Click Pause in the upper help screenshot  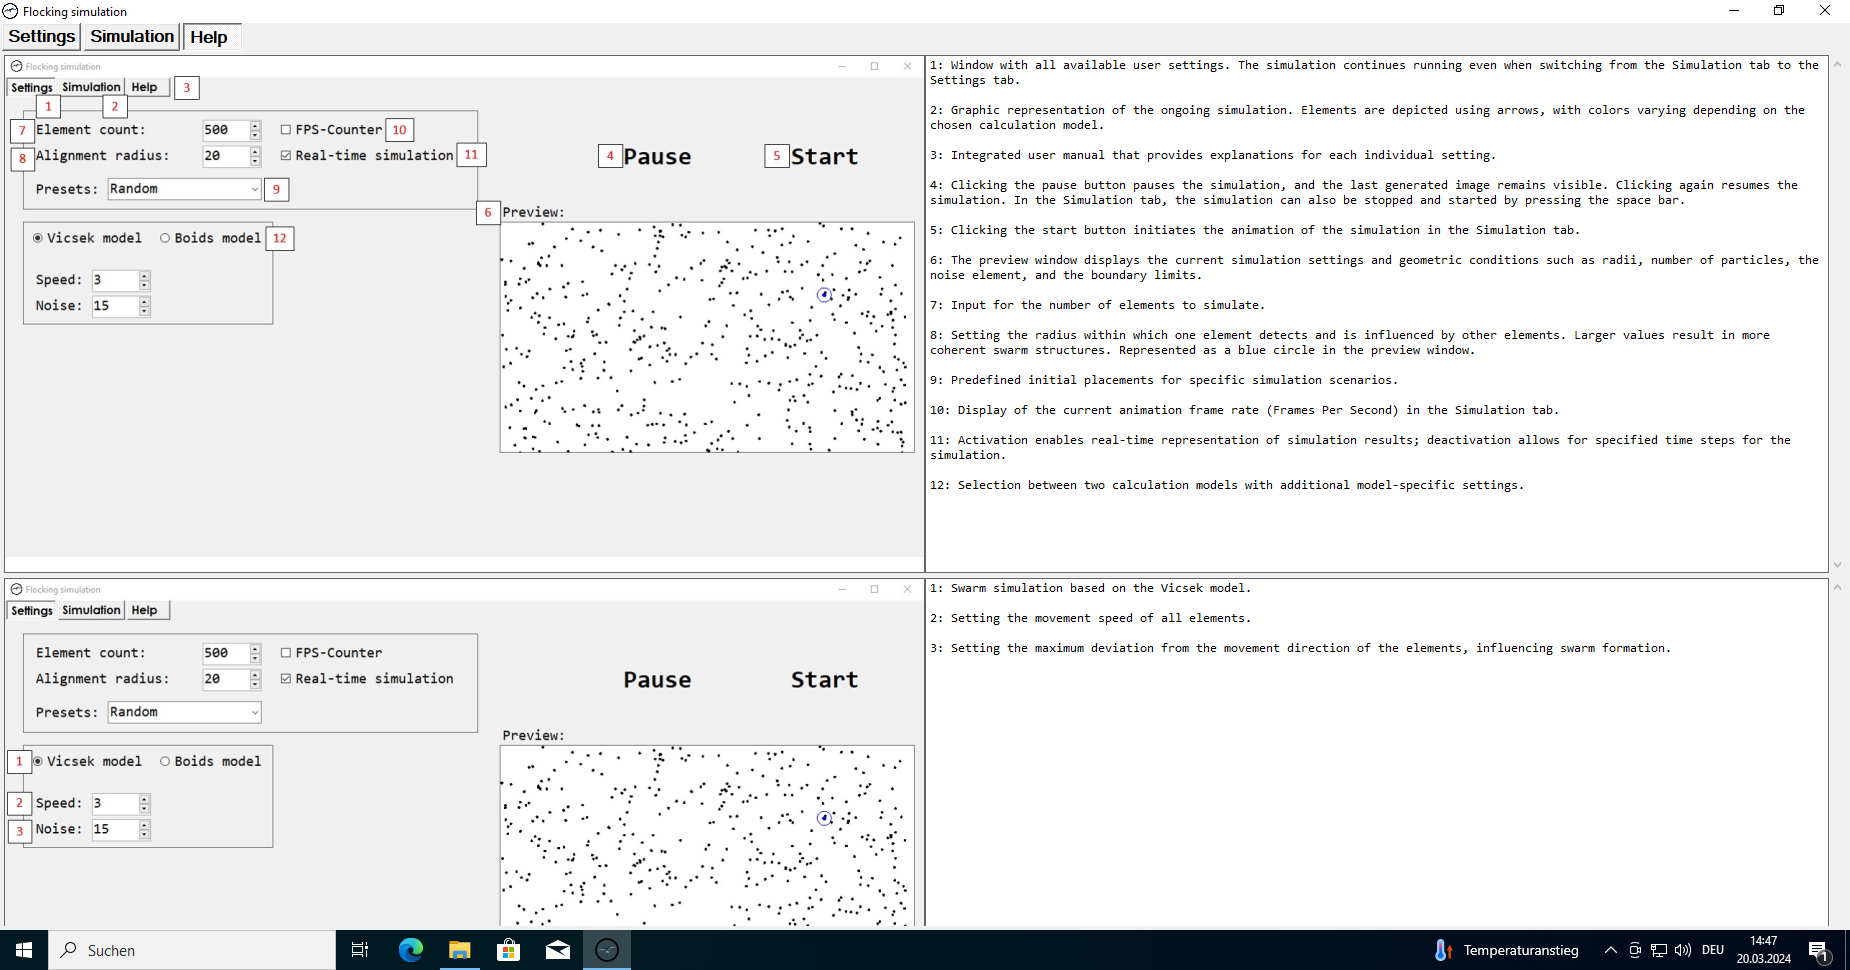point(657,157)
